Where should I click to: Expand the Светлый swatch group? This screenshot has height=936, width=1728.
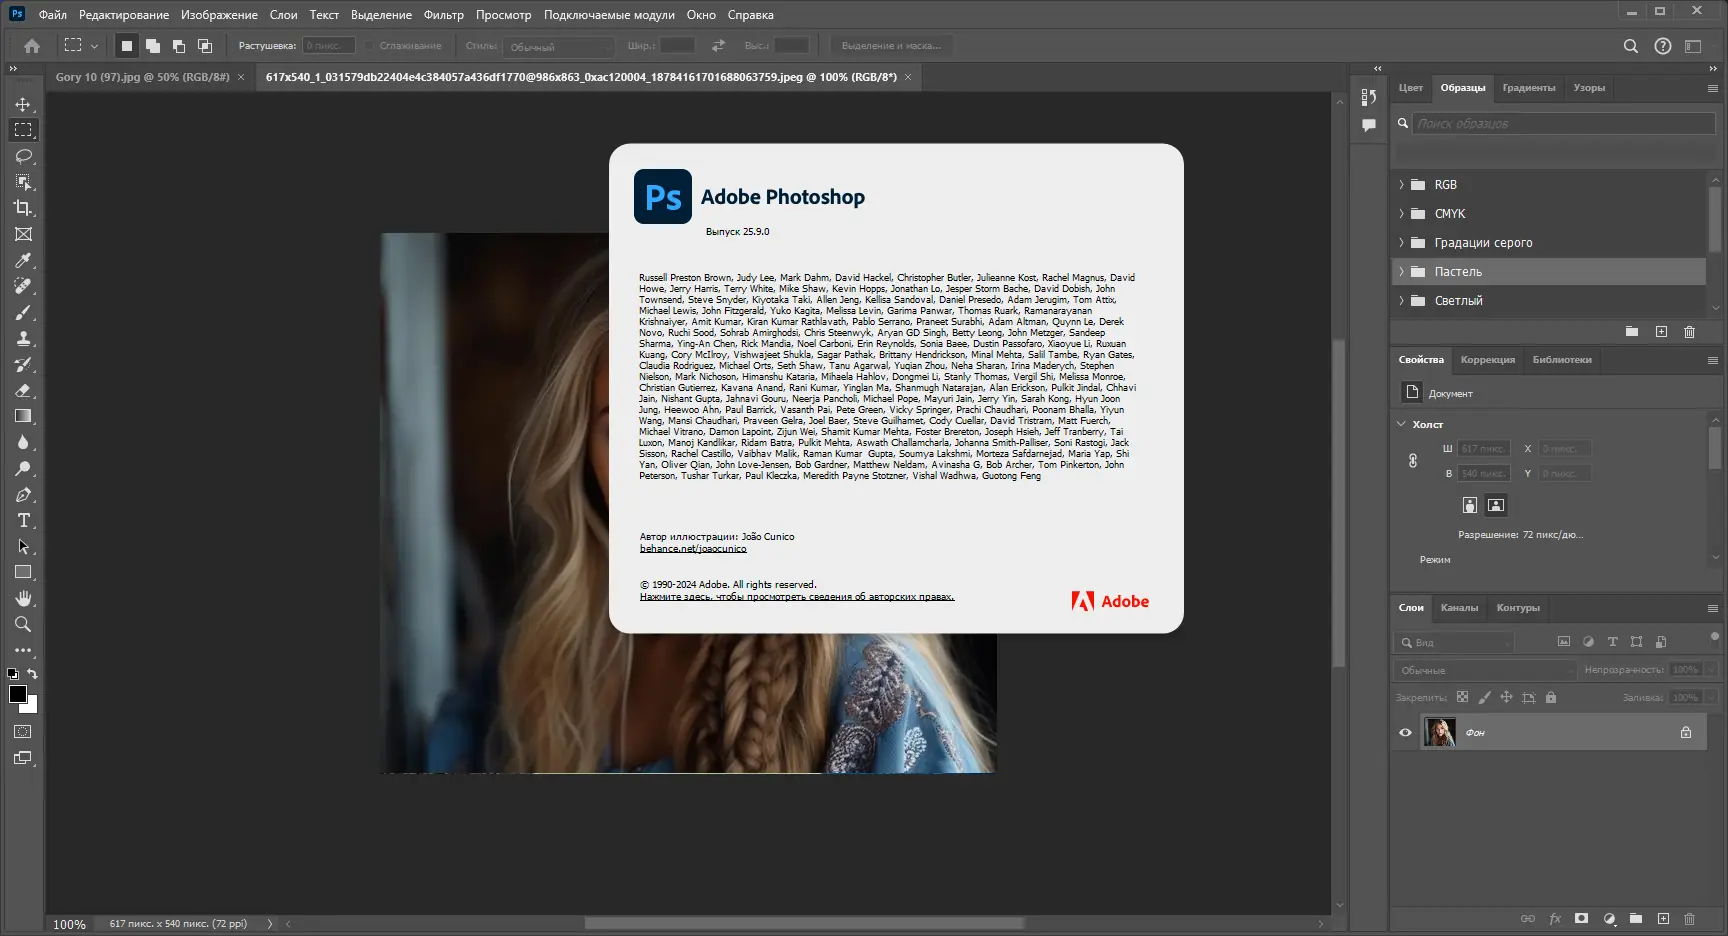click(x=1402, y=301)
